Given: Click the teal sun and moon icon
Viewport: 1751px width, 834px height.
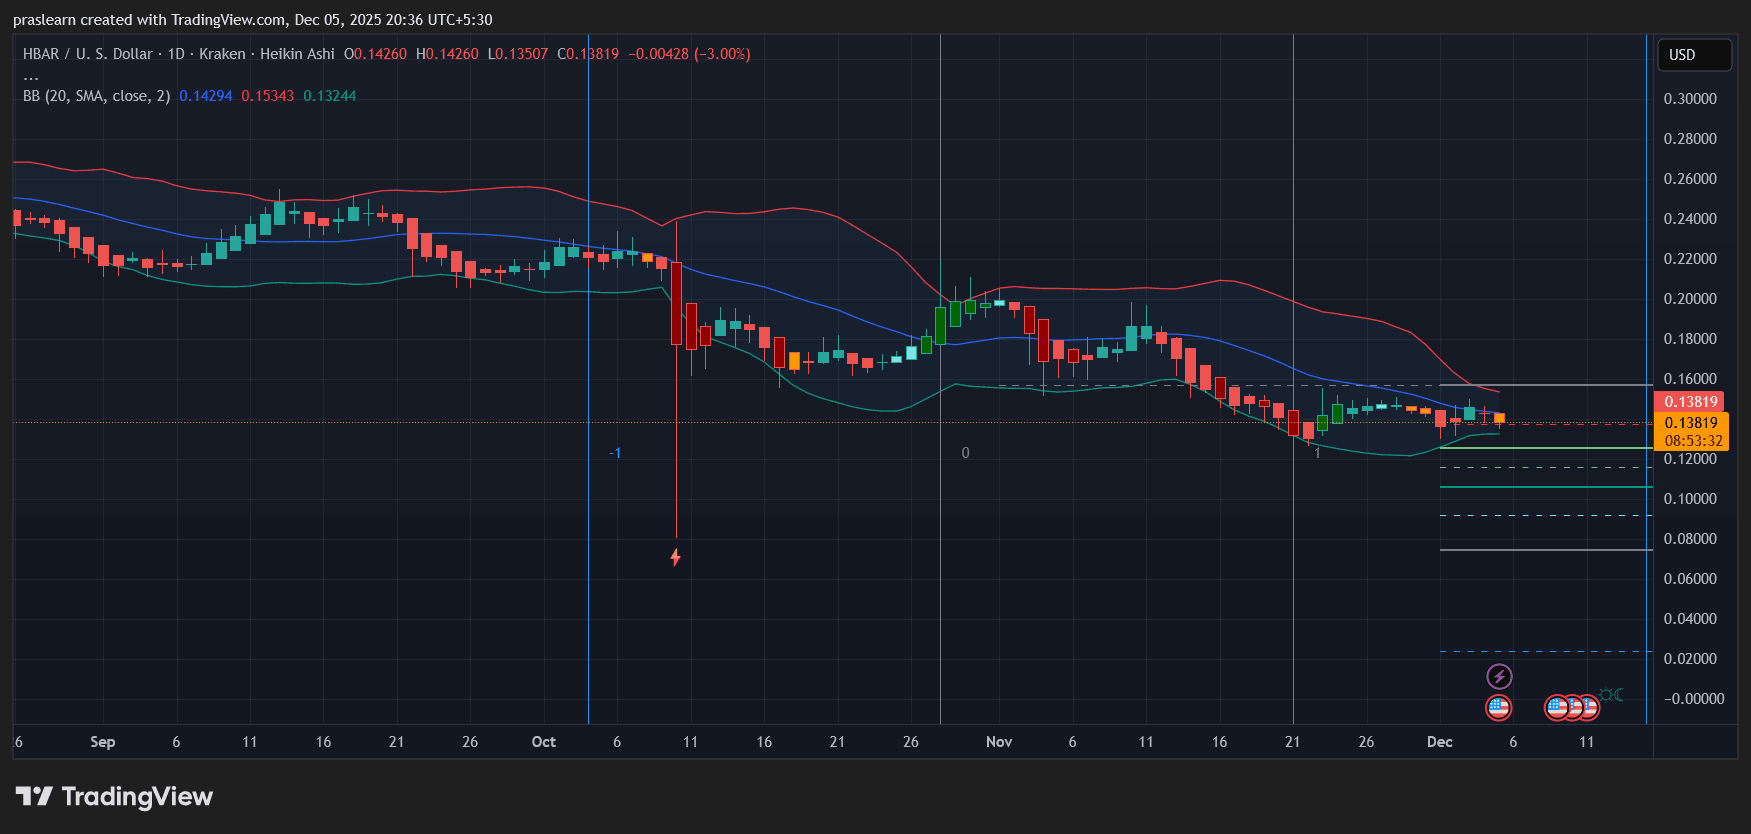Looking at the screenshot, I should (x=1611, y=695).
